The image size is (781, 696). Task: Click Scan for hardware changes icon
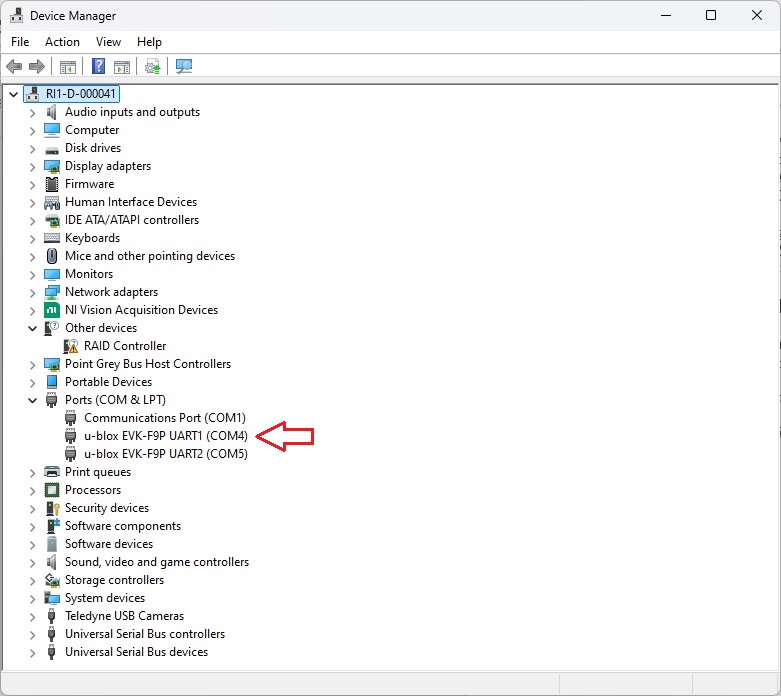coord(184,66)
